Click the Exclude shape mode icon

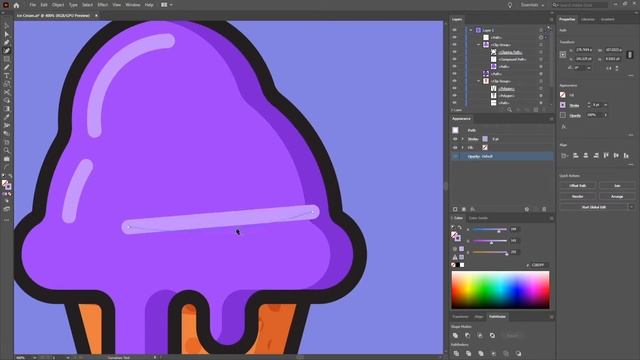point(492,336)
